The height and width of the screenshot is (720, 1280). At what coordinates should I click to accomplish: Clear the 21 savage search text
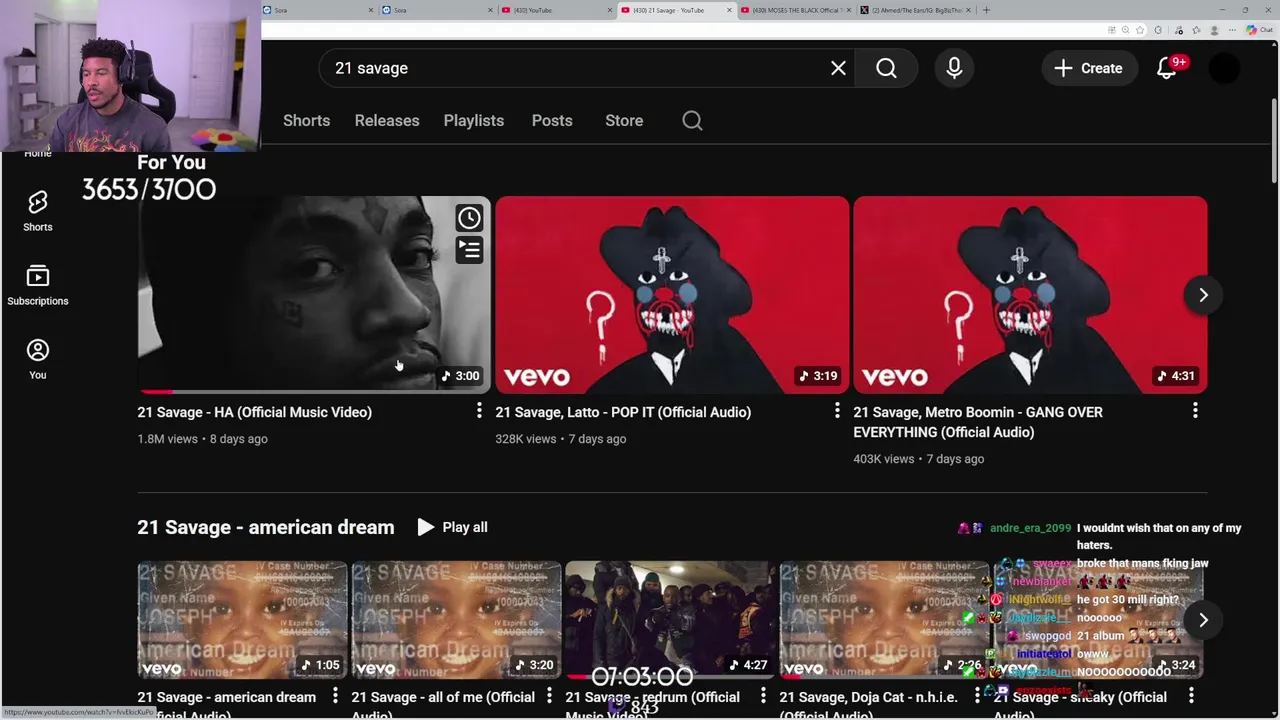838,68
